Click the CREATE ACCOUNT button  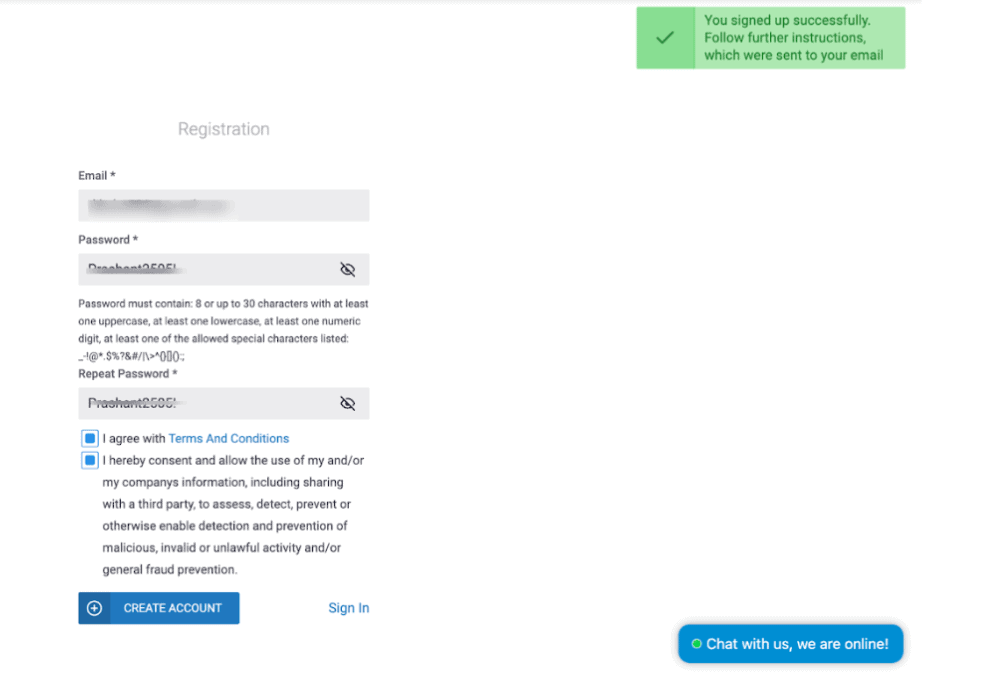(x=159, y=608)
